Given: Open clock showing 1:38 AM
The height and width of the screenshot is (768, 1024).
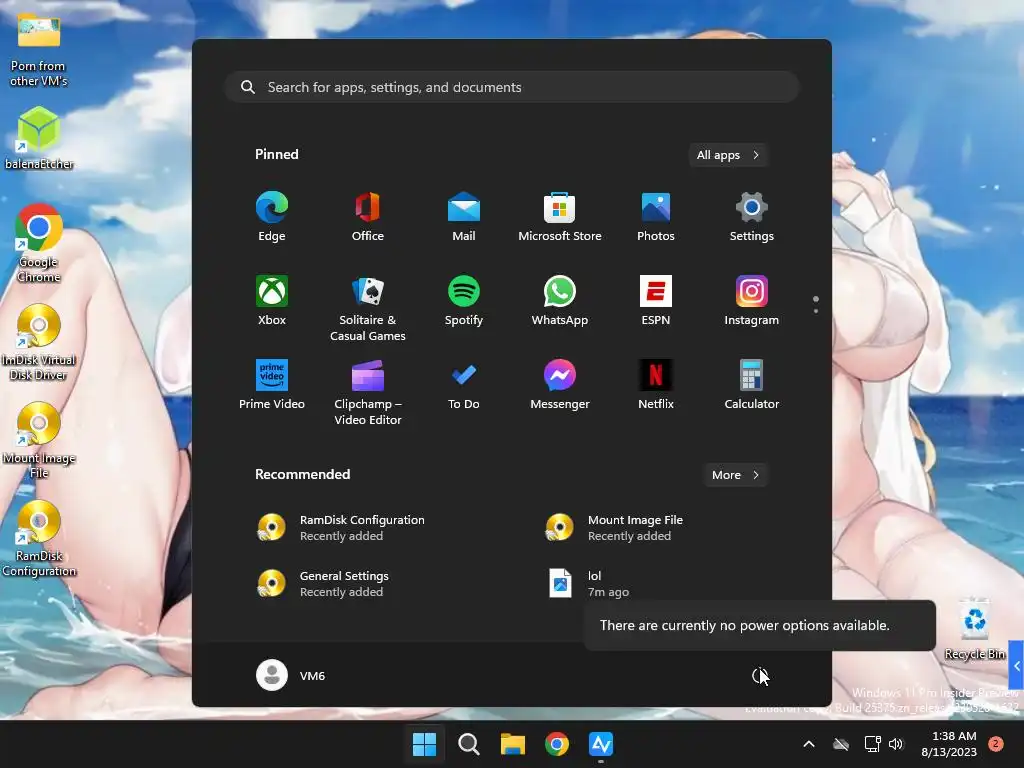Looking at the screenshot, I should 949,744.
